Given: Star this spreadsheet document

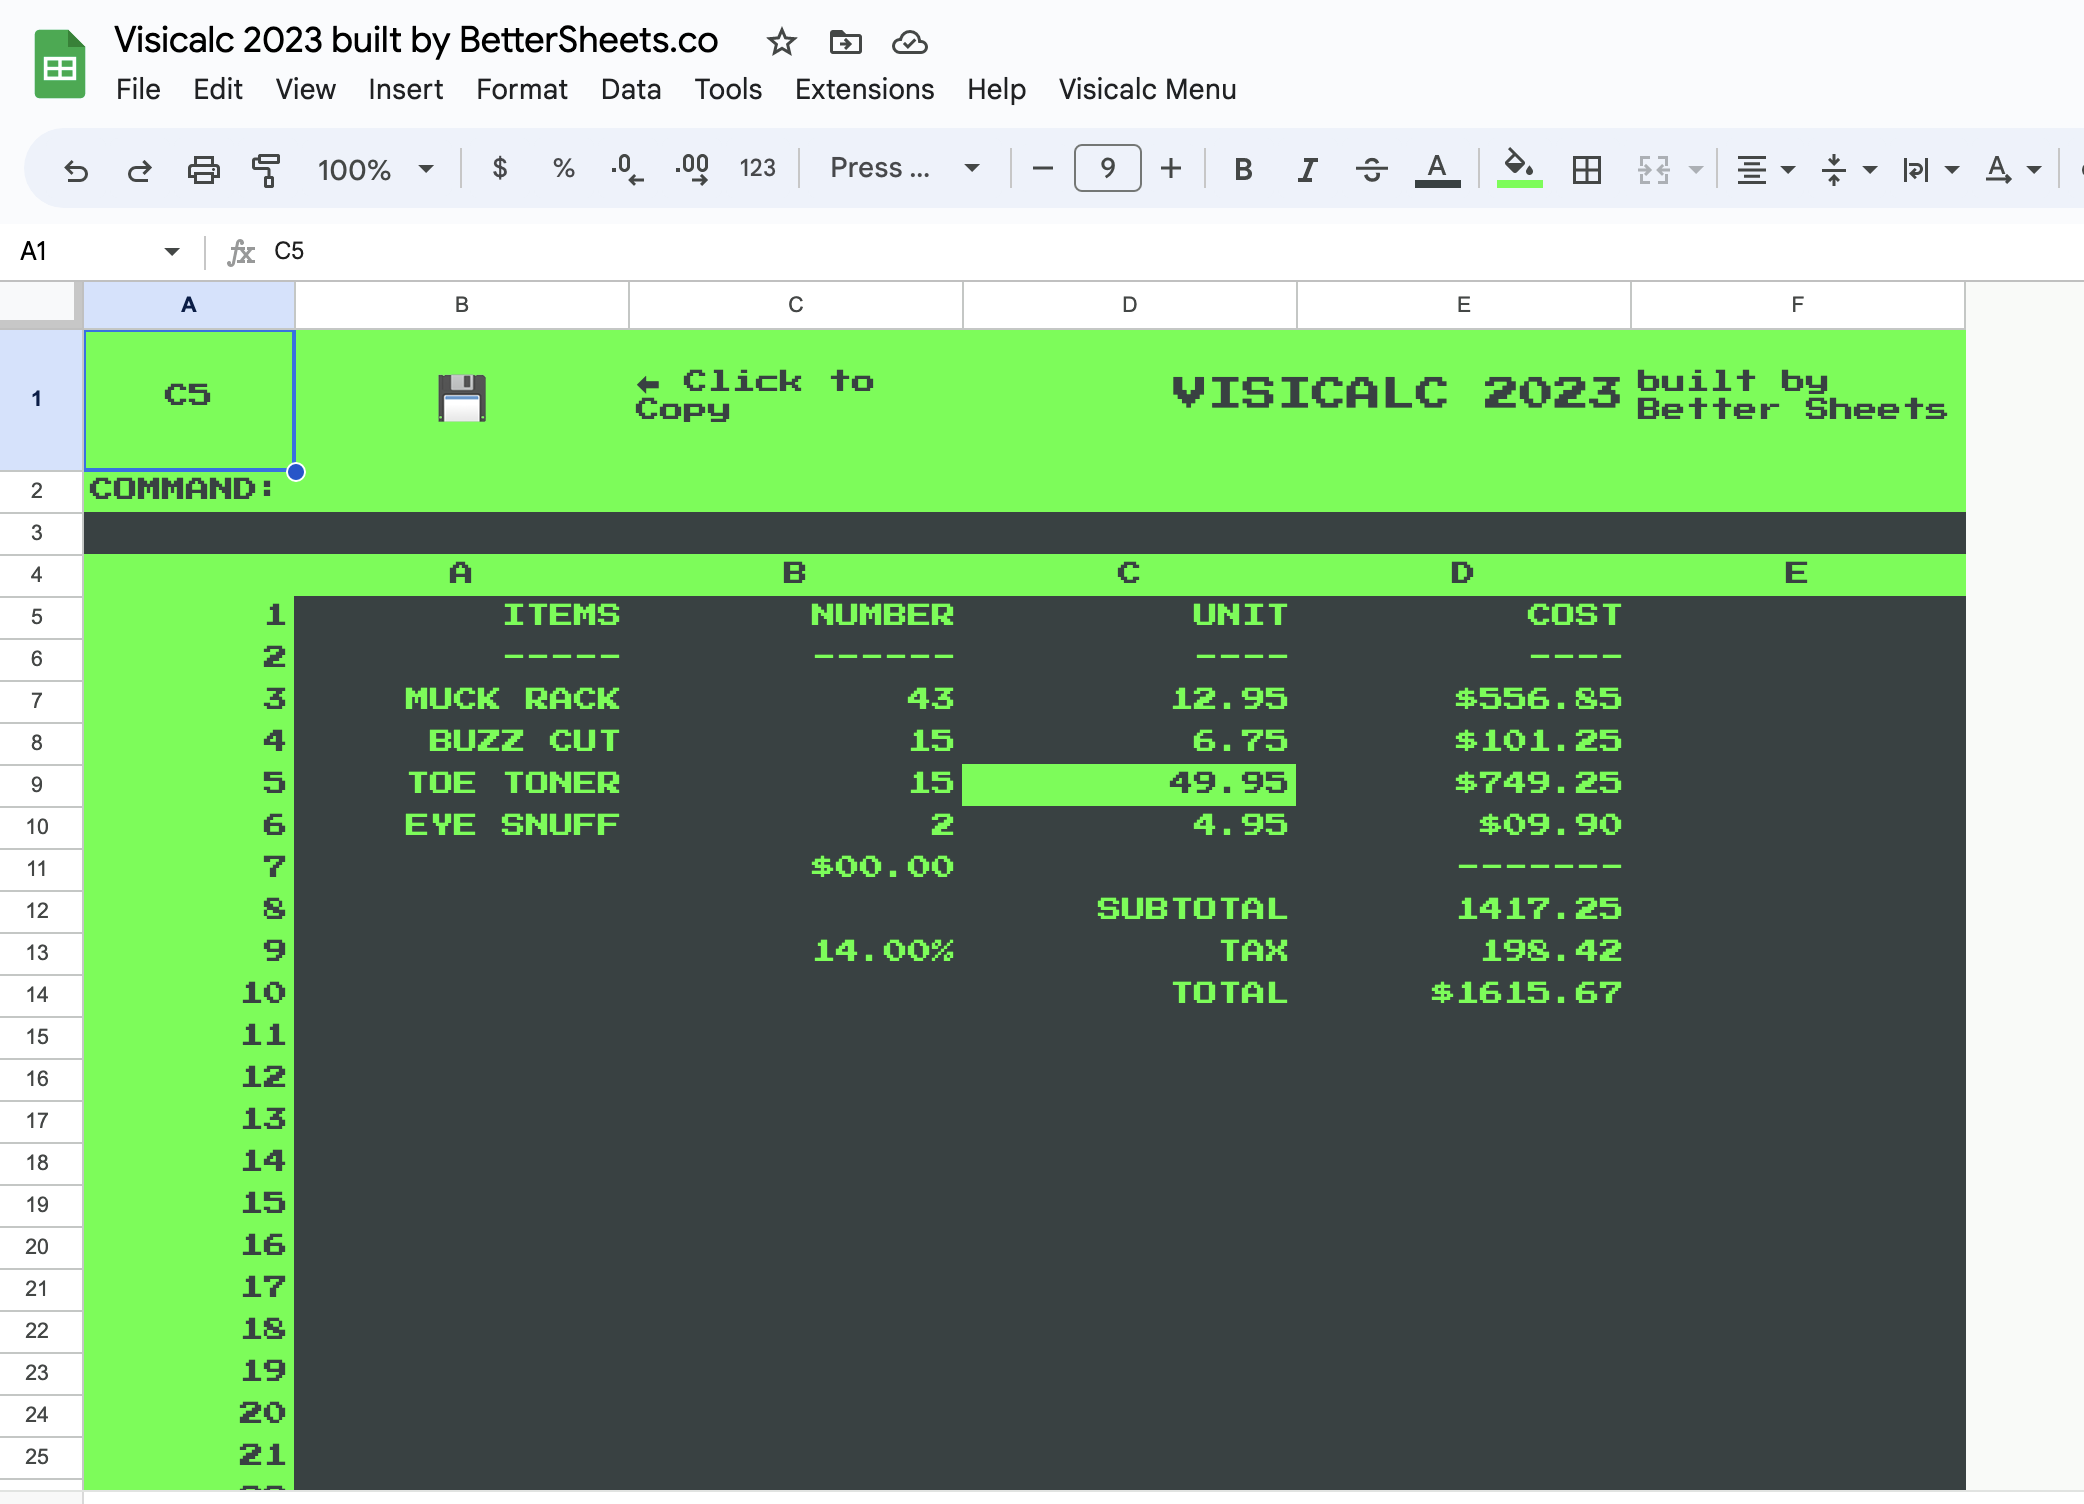Looking at the screenshot, I should point(781,42).
